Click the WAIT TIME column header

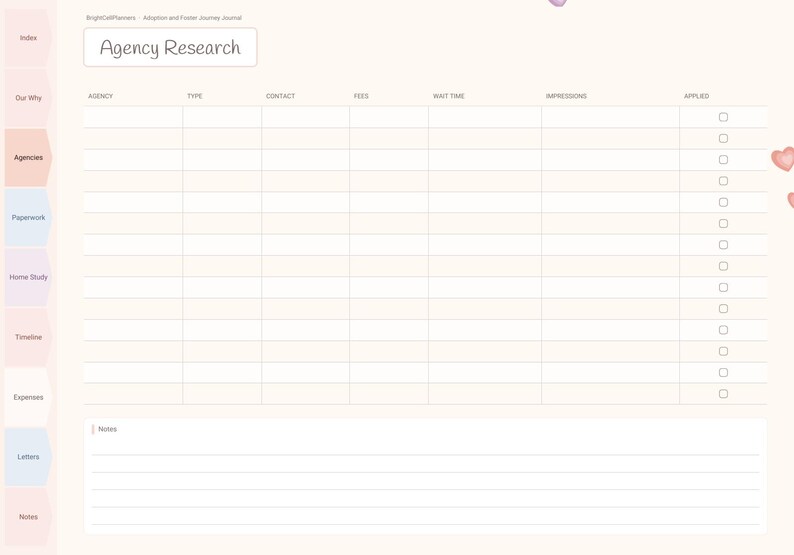coord(449,96)
